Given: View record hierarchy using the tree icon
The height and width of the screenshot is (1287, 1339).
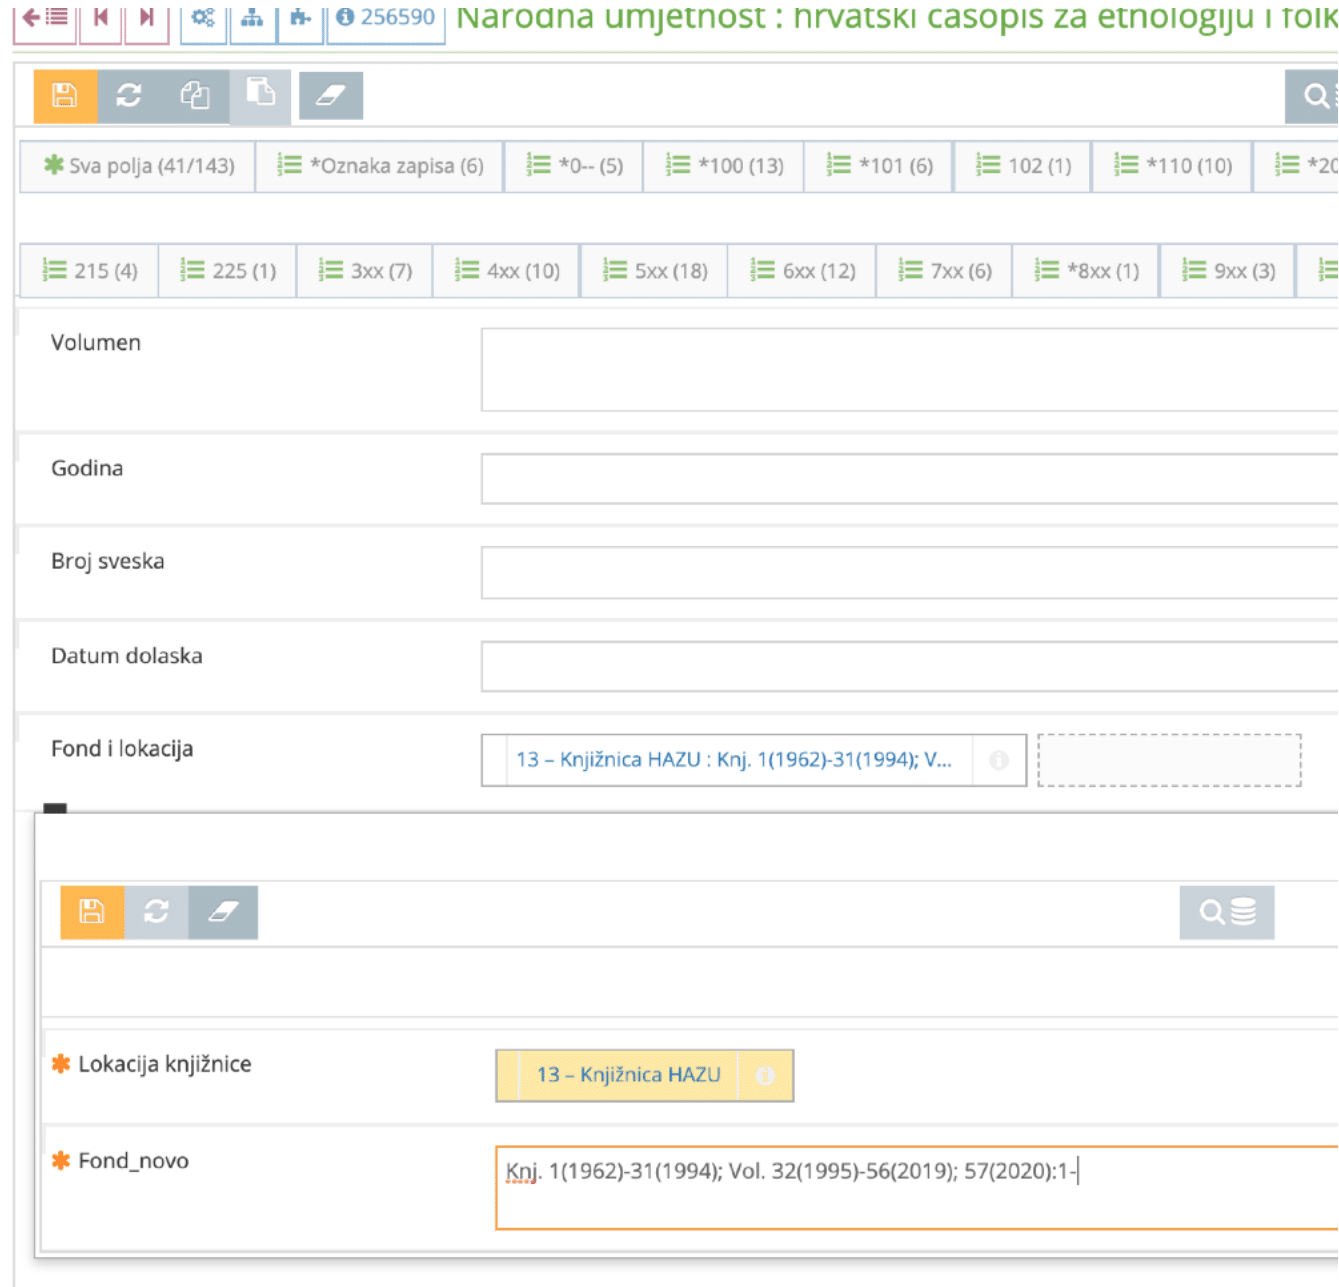Looking at the screenshot, I should click(253, 18).
